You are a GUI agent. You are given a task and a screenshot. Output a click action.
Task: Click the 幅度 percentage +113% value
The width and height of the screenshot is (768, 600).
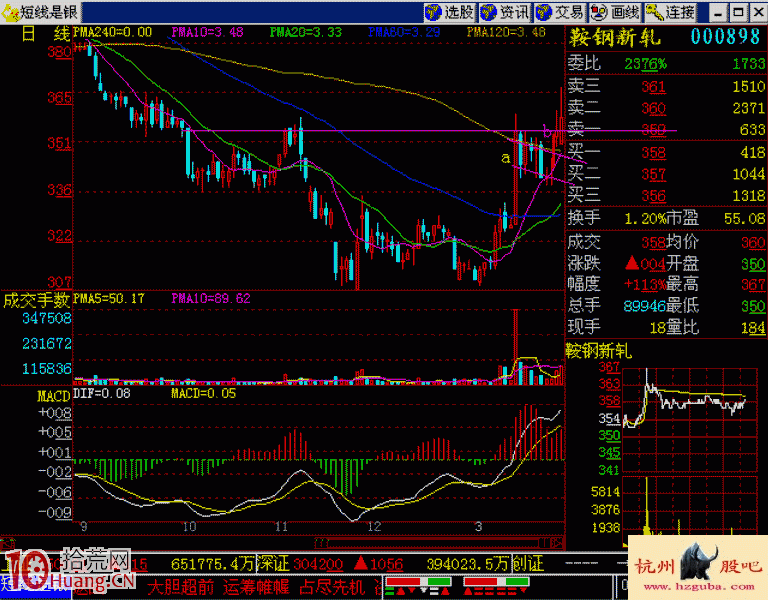(x=645, y=285)
